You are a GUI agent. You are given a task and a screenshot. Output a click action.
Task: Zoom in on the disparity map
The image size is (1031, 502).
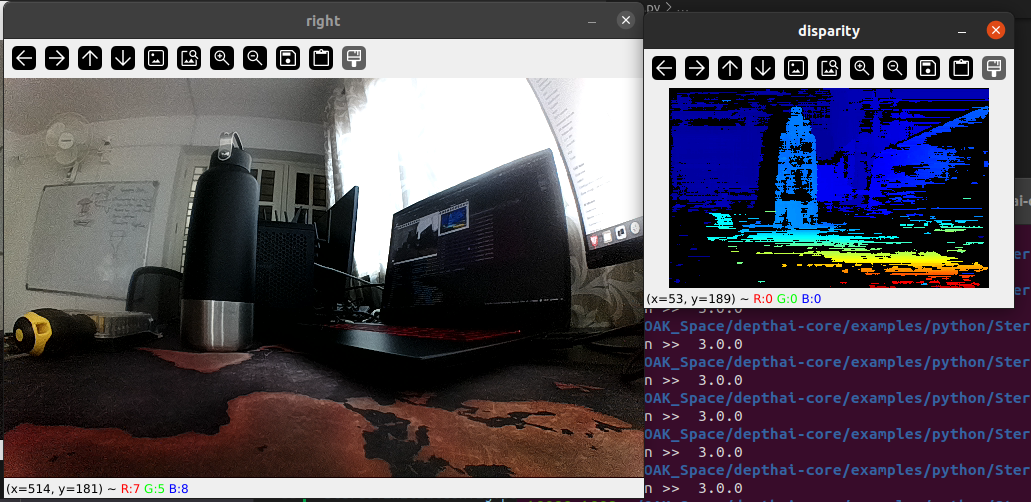(862, 68)
